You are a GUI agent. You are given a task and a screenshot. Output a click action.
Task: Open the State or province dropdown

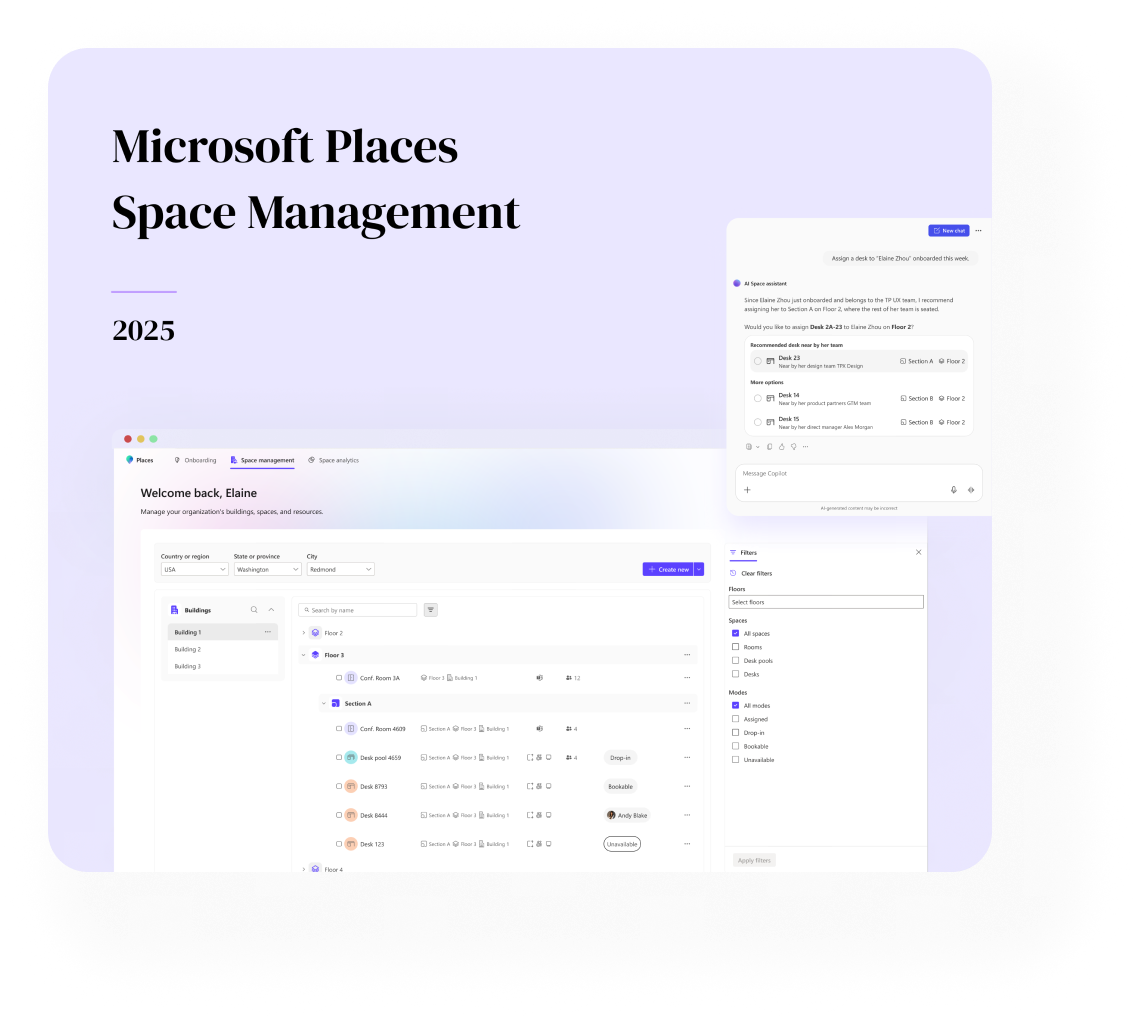click(267, 570)
